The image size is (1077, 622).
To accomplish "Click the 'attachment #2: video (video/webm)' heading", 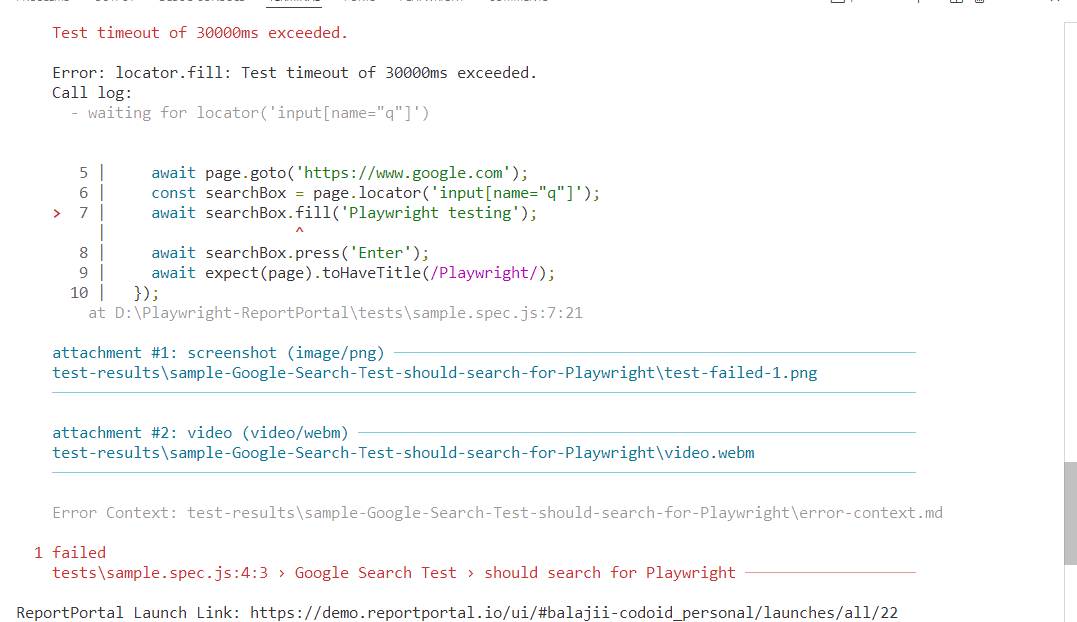I will (x=200, y=433).
